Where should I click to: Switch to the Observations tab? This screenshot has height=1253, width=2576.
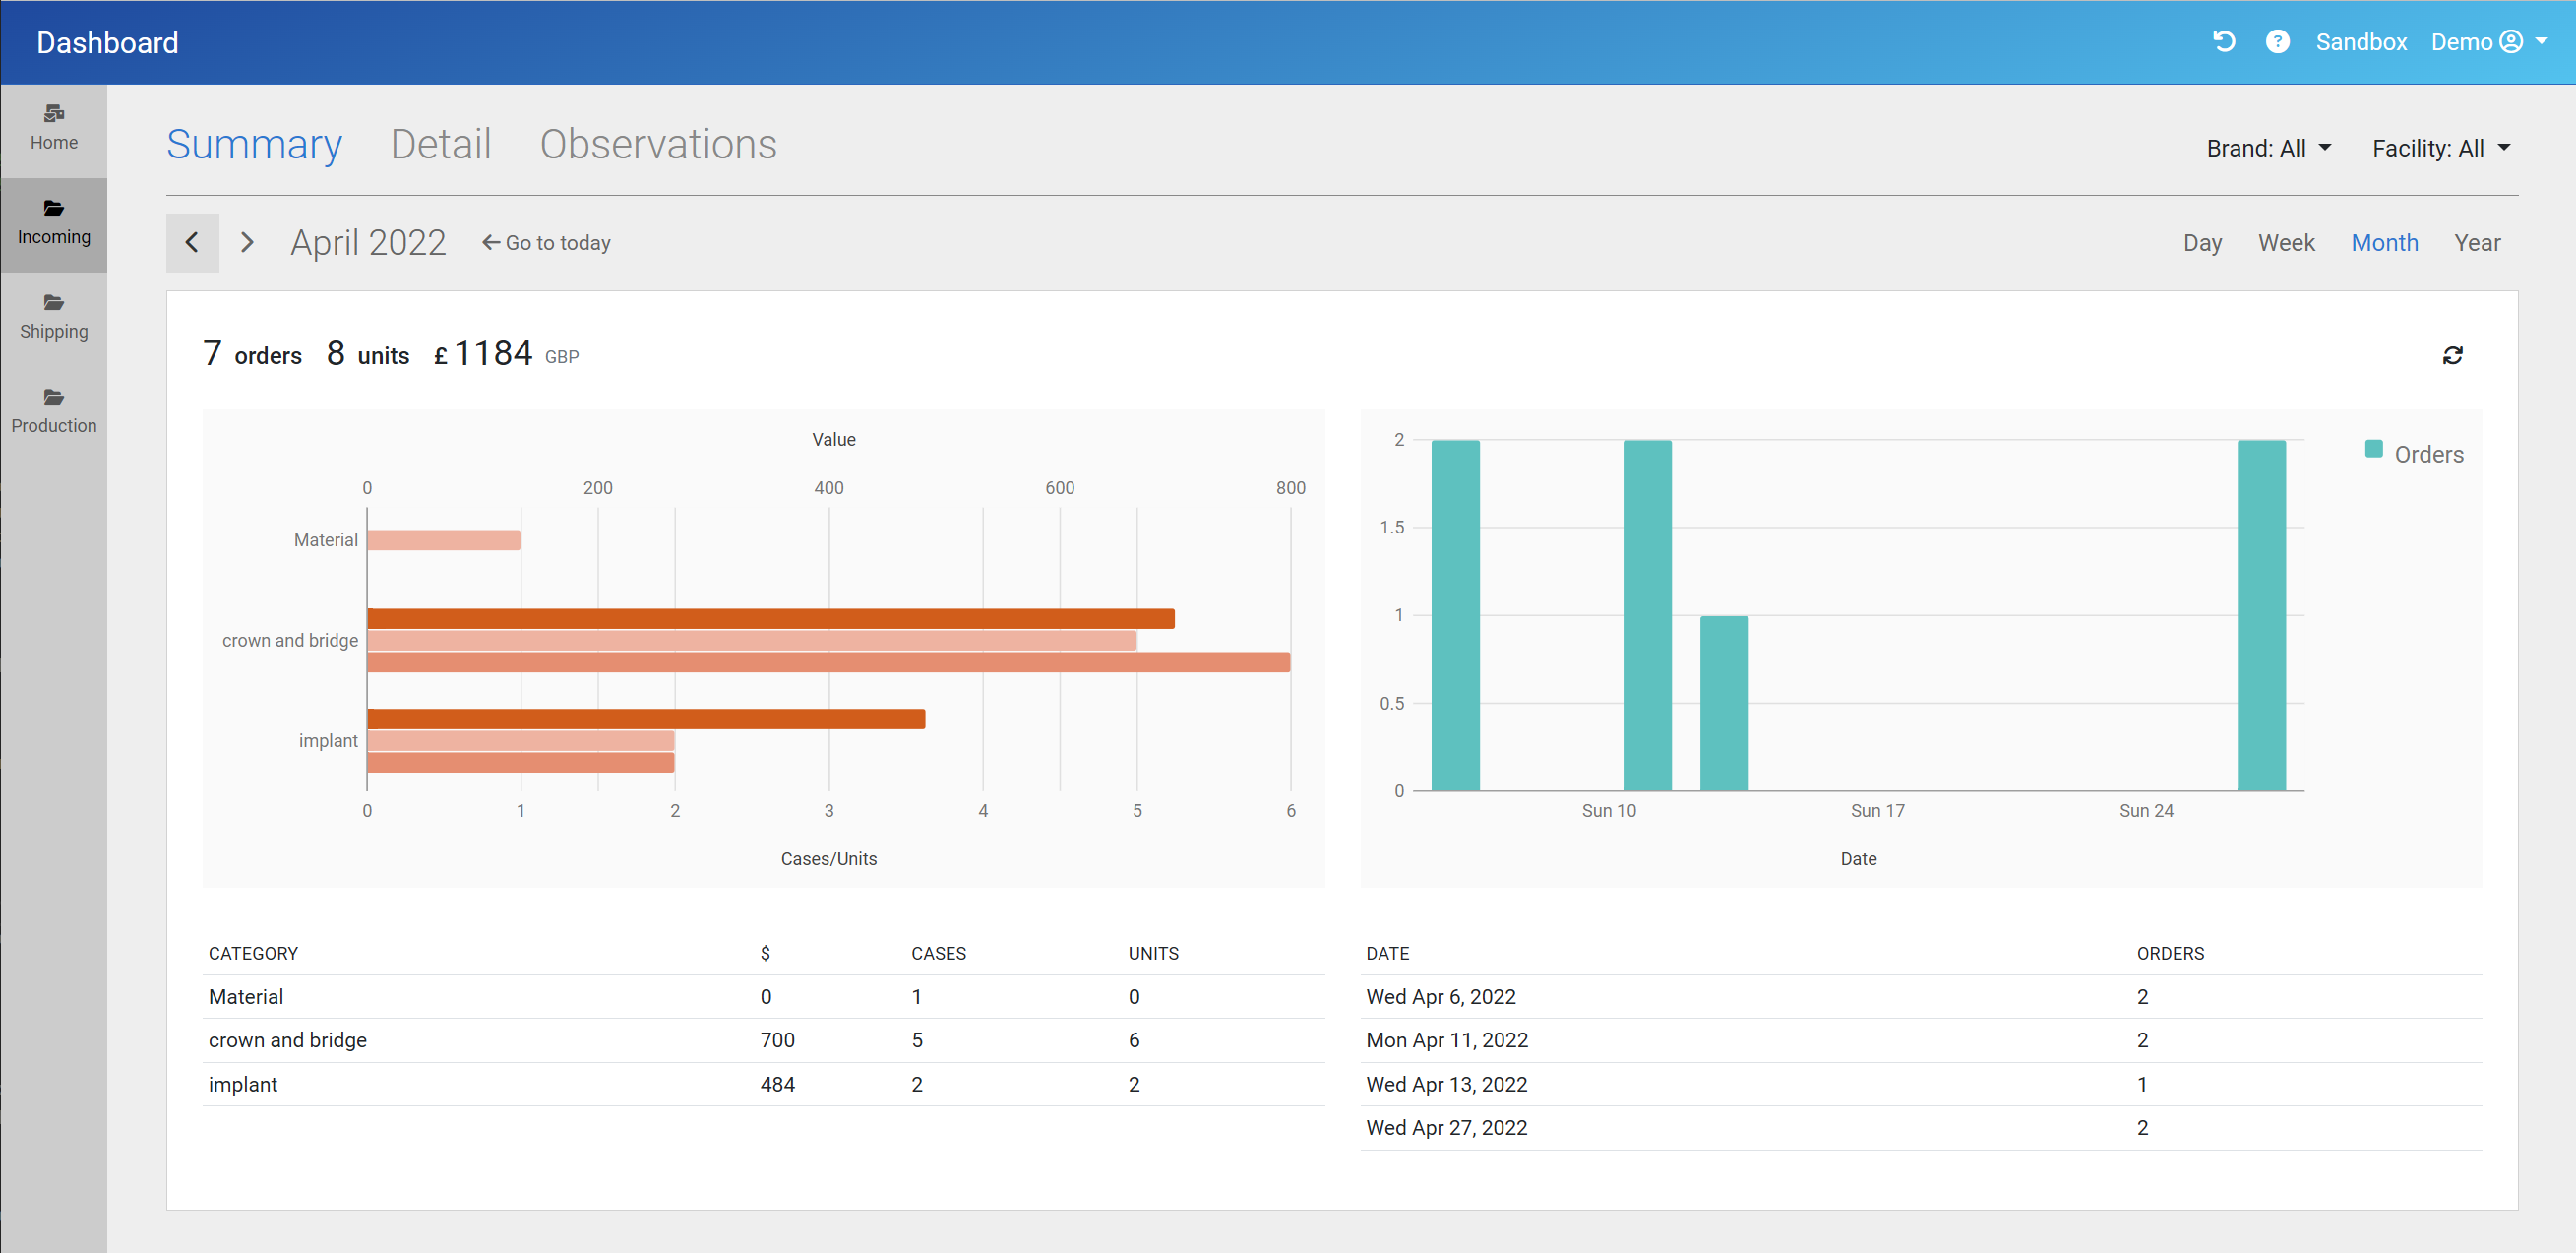click(x=657, y=145)
